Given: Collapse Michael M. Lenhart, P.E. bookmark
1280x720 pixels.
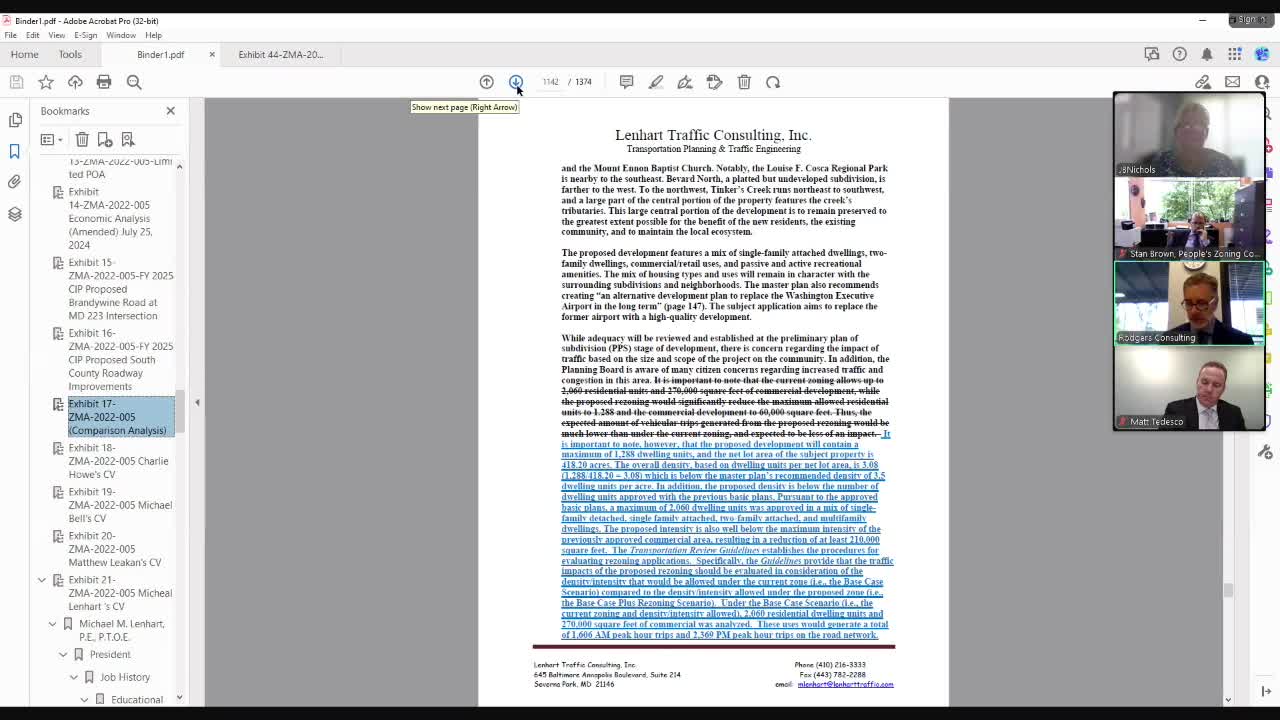Looking at the screenshot, I should click(x=53, y=624).
